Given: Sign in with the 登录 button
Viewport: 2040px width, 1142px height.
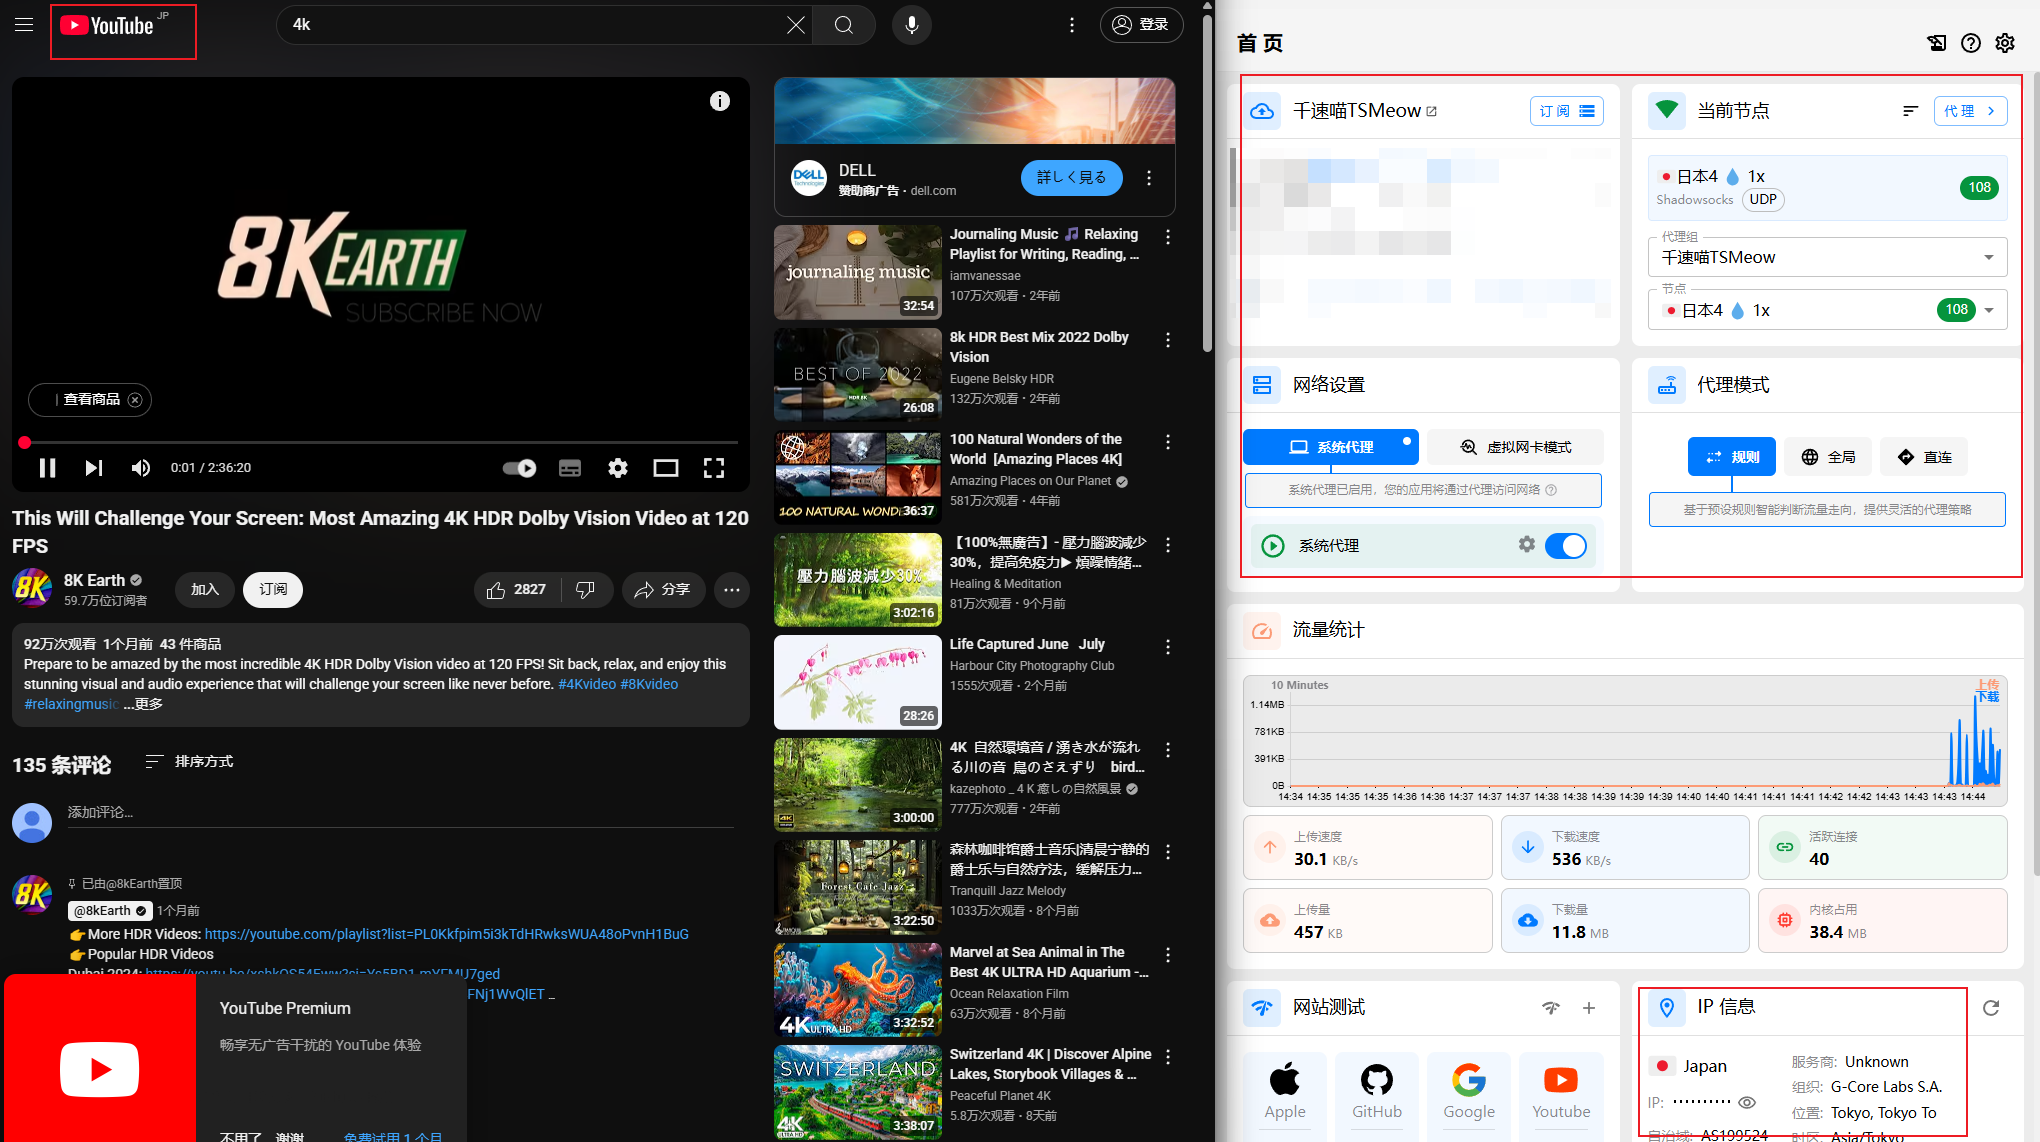Looking at the screenshot, I should point(1141,25).
